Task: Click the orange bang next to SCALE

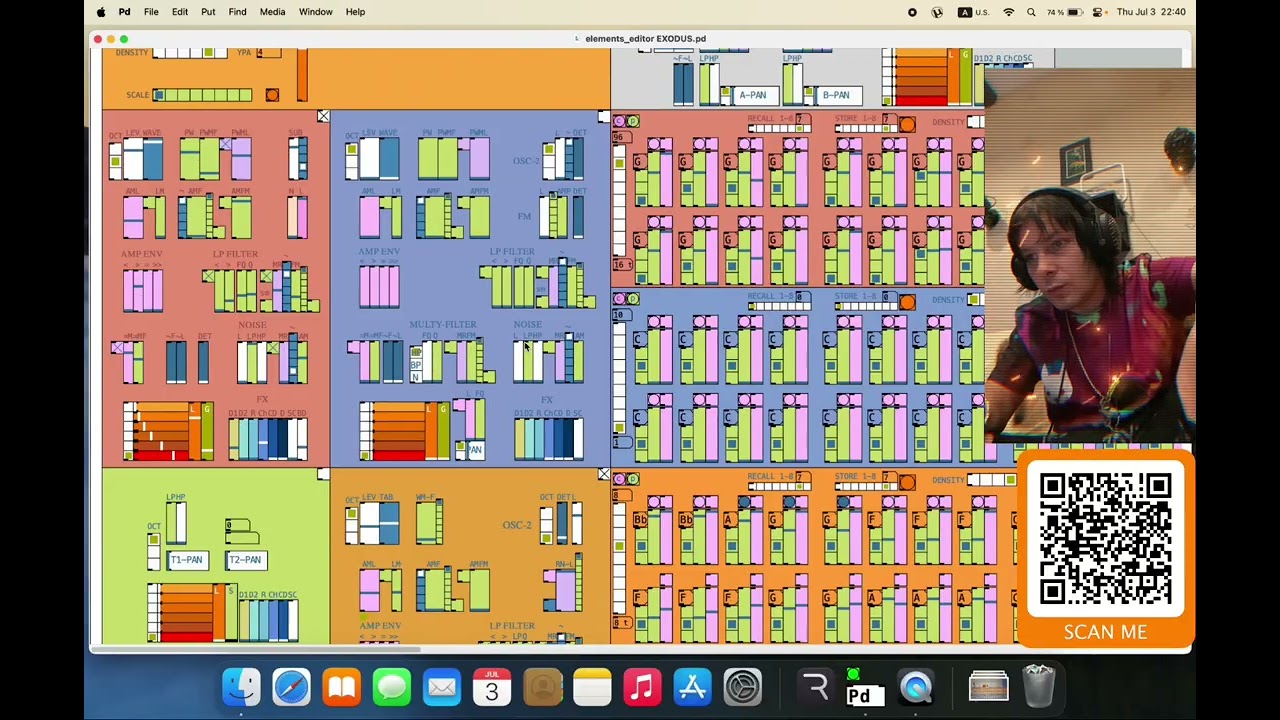Action: pos(272,95)
